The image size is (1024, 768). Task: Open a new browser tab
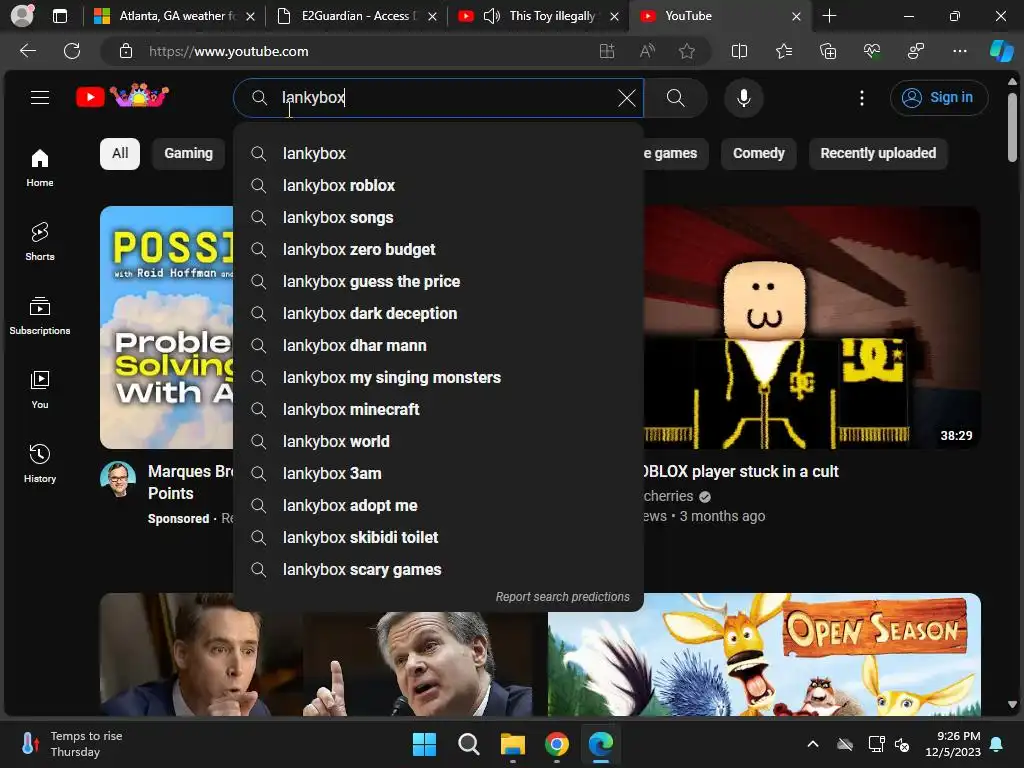click(x=829, y=16)
